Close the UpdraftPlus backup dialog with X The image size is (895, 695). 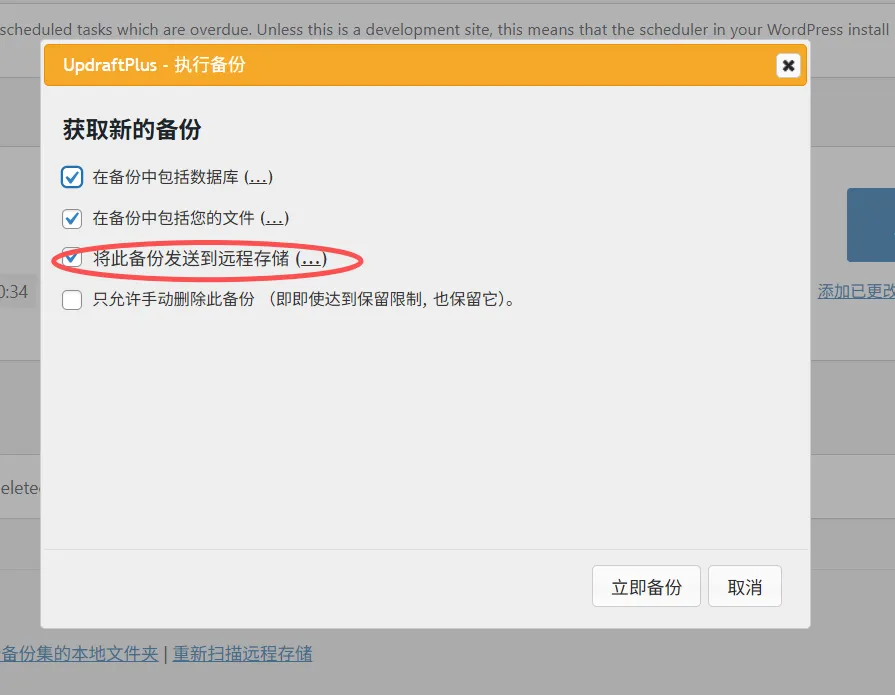[x=788, y=66]
